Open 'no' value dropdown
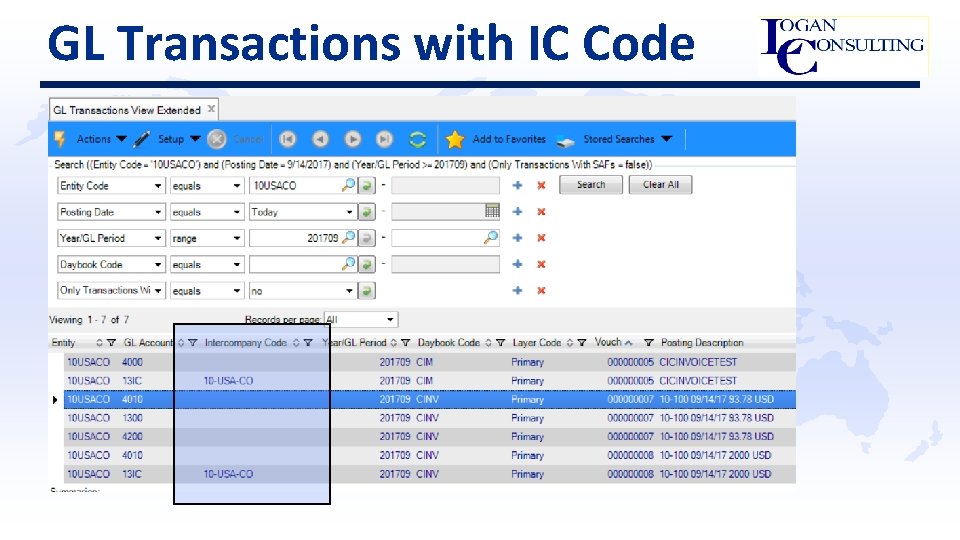960x540 pixels. pos(349,291)
